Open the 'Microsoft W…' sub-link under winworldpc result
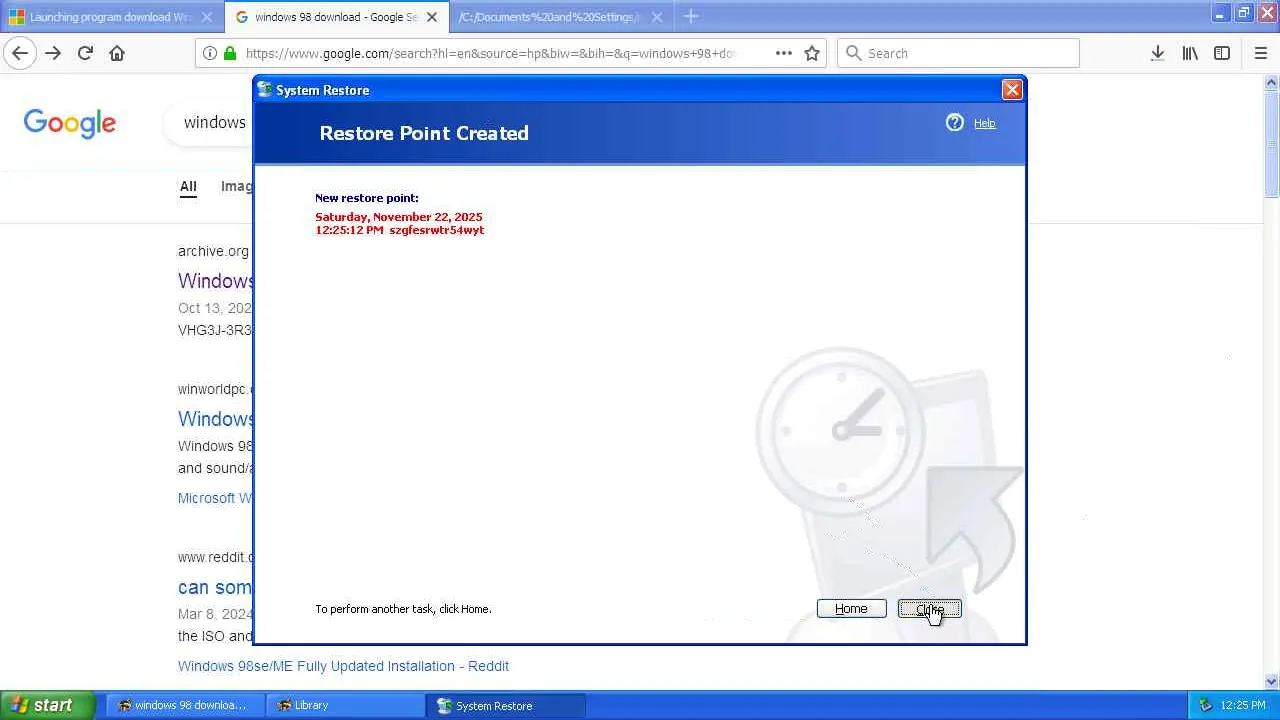Screen dimensions: 1280x720 (x=215, y=498)
